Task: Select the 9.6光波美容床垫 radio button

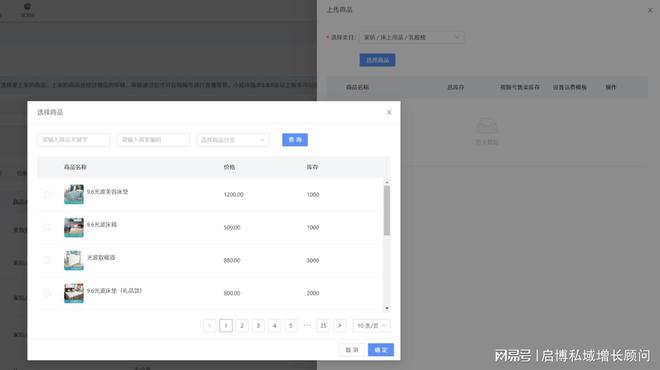Action: click(47, 194)
